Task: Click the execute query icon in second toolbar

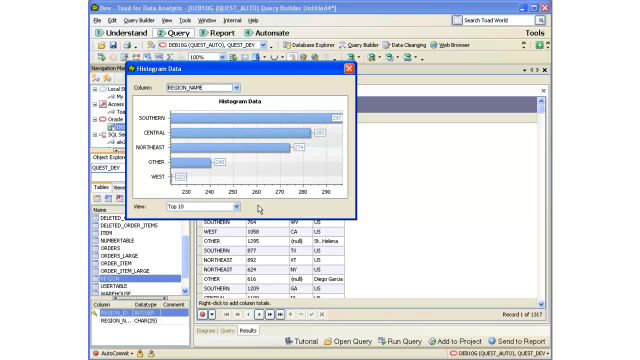Action: tap(102, 58)
